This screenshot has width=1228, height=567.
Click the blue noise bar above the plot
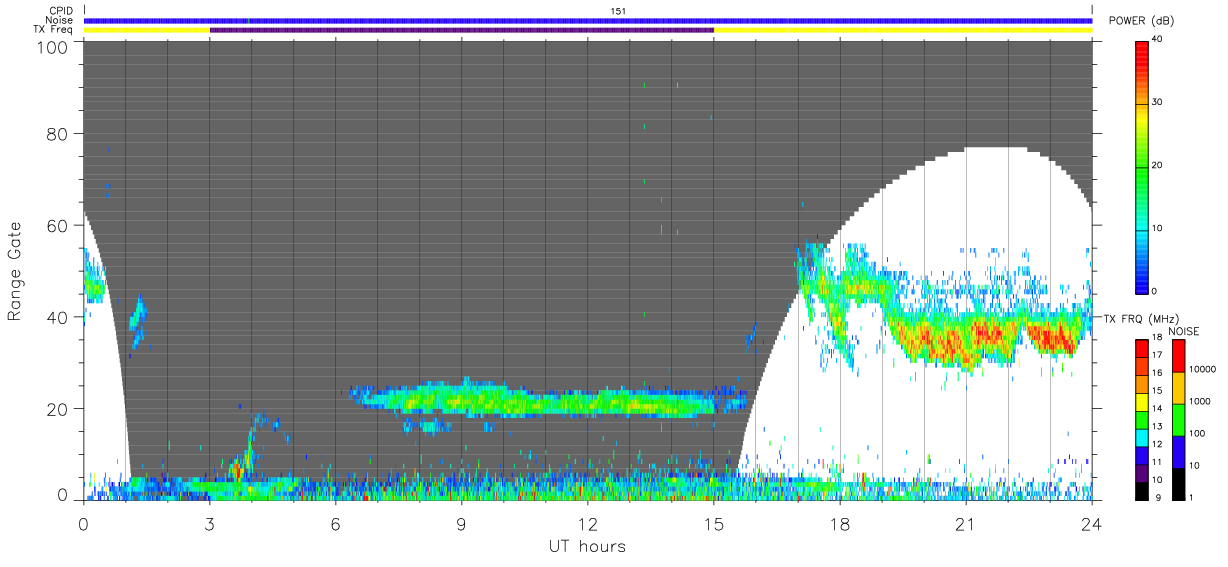(x=588, y=20)
